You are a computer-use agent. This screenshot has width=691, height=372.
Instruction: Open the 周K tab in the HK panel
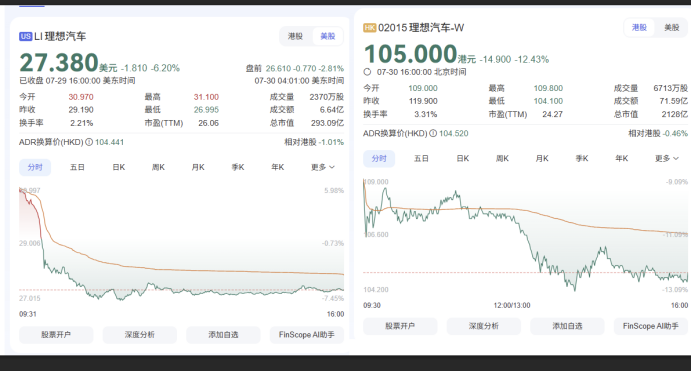tap(502, 158)
